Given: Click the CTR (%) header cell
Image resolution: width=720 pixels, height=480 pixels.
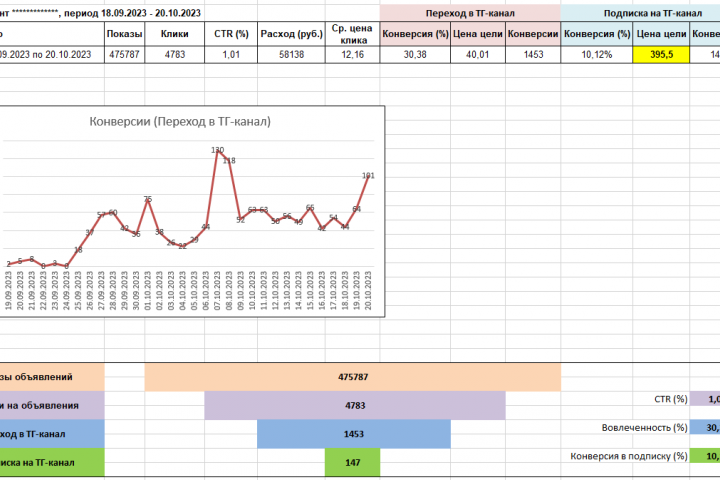Looking at the screenshot, I should [231, 34].
